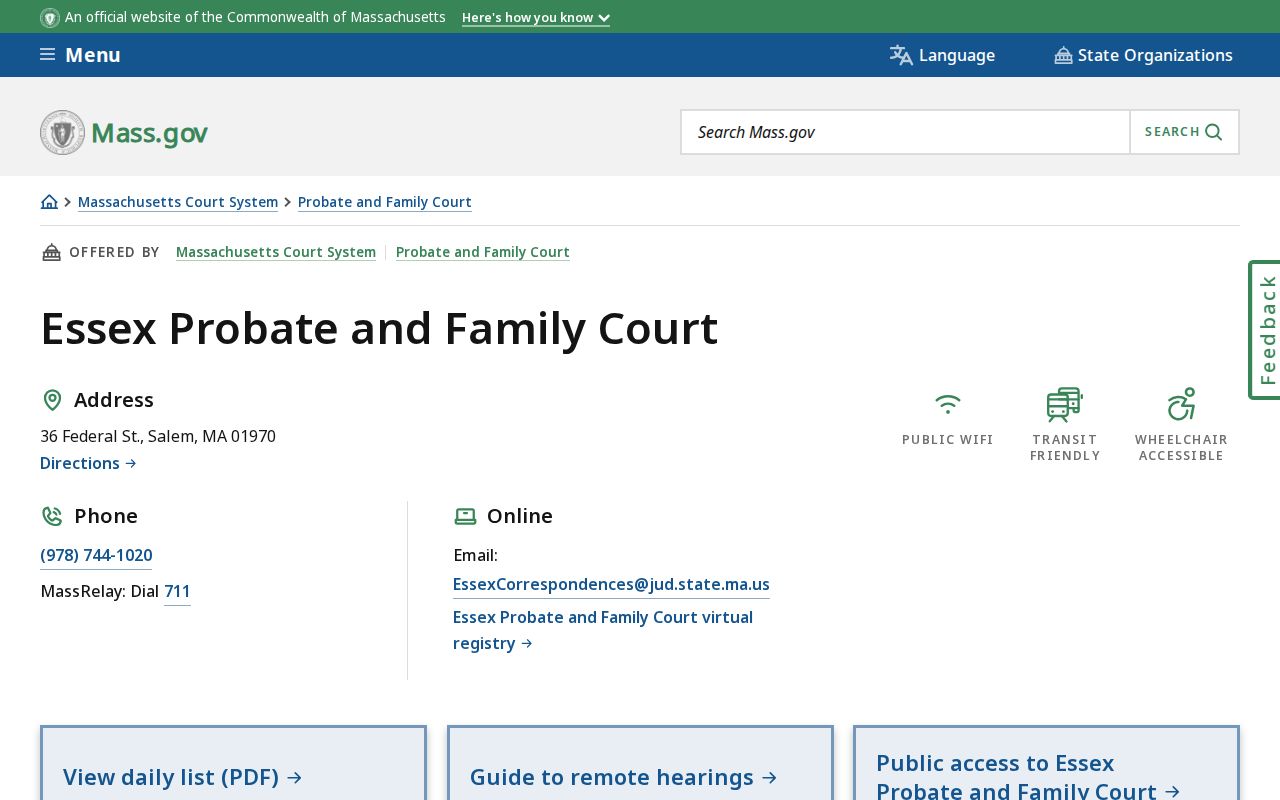Expand "Here's how you know" dropdown
The image size is (1280, 800).
point(536,18)
